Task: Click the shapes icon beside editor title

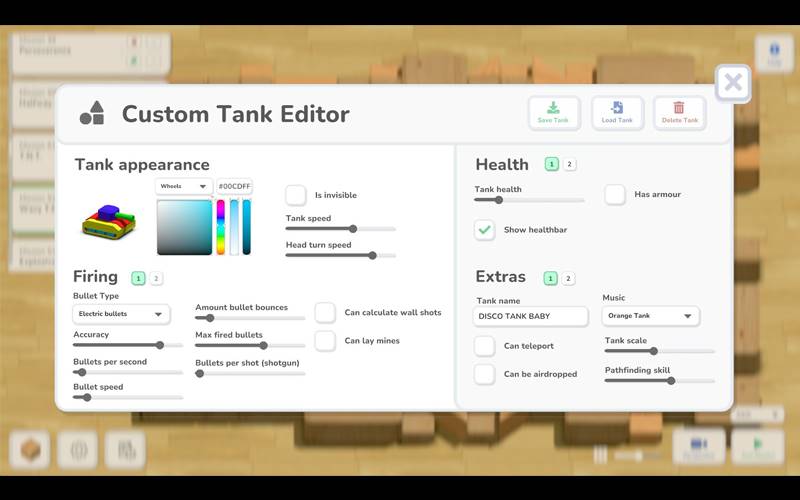Action: point(92,114)
